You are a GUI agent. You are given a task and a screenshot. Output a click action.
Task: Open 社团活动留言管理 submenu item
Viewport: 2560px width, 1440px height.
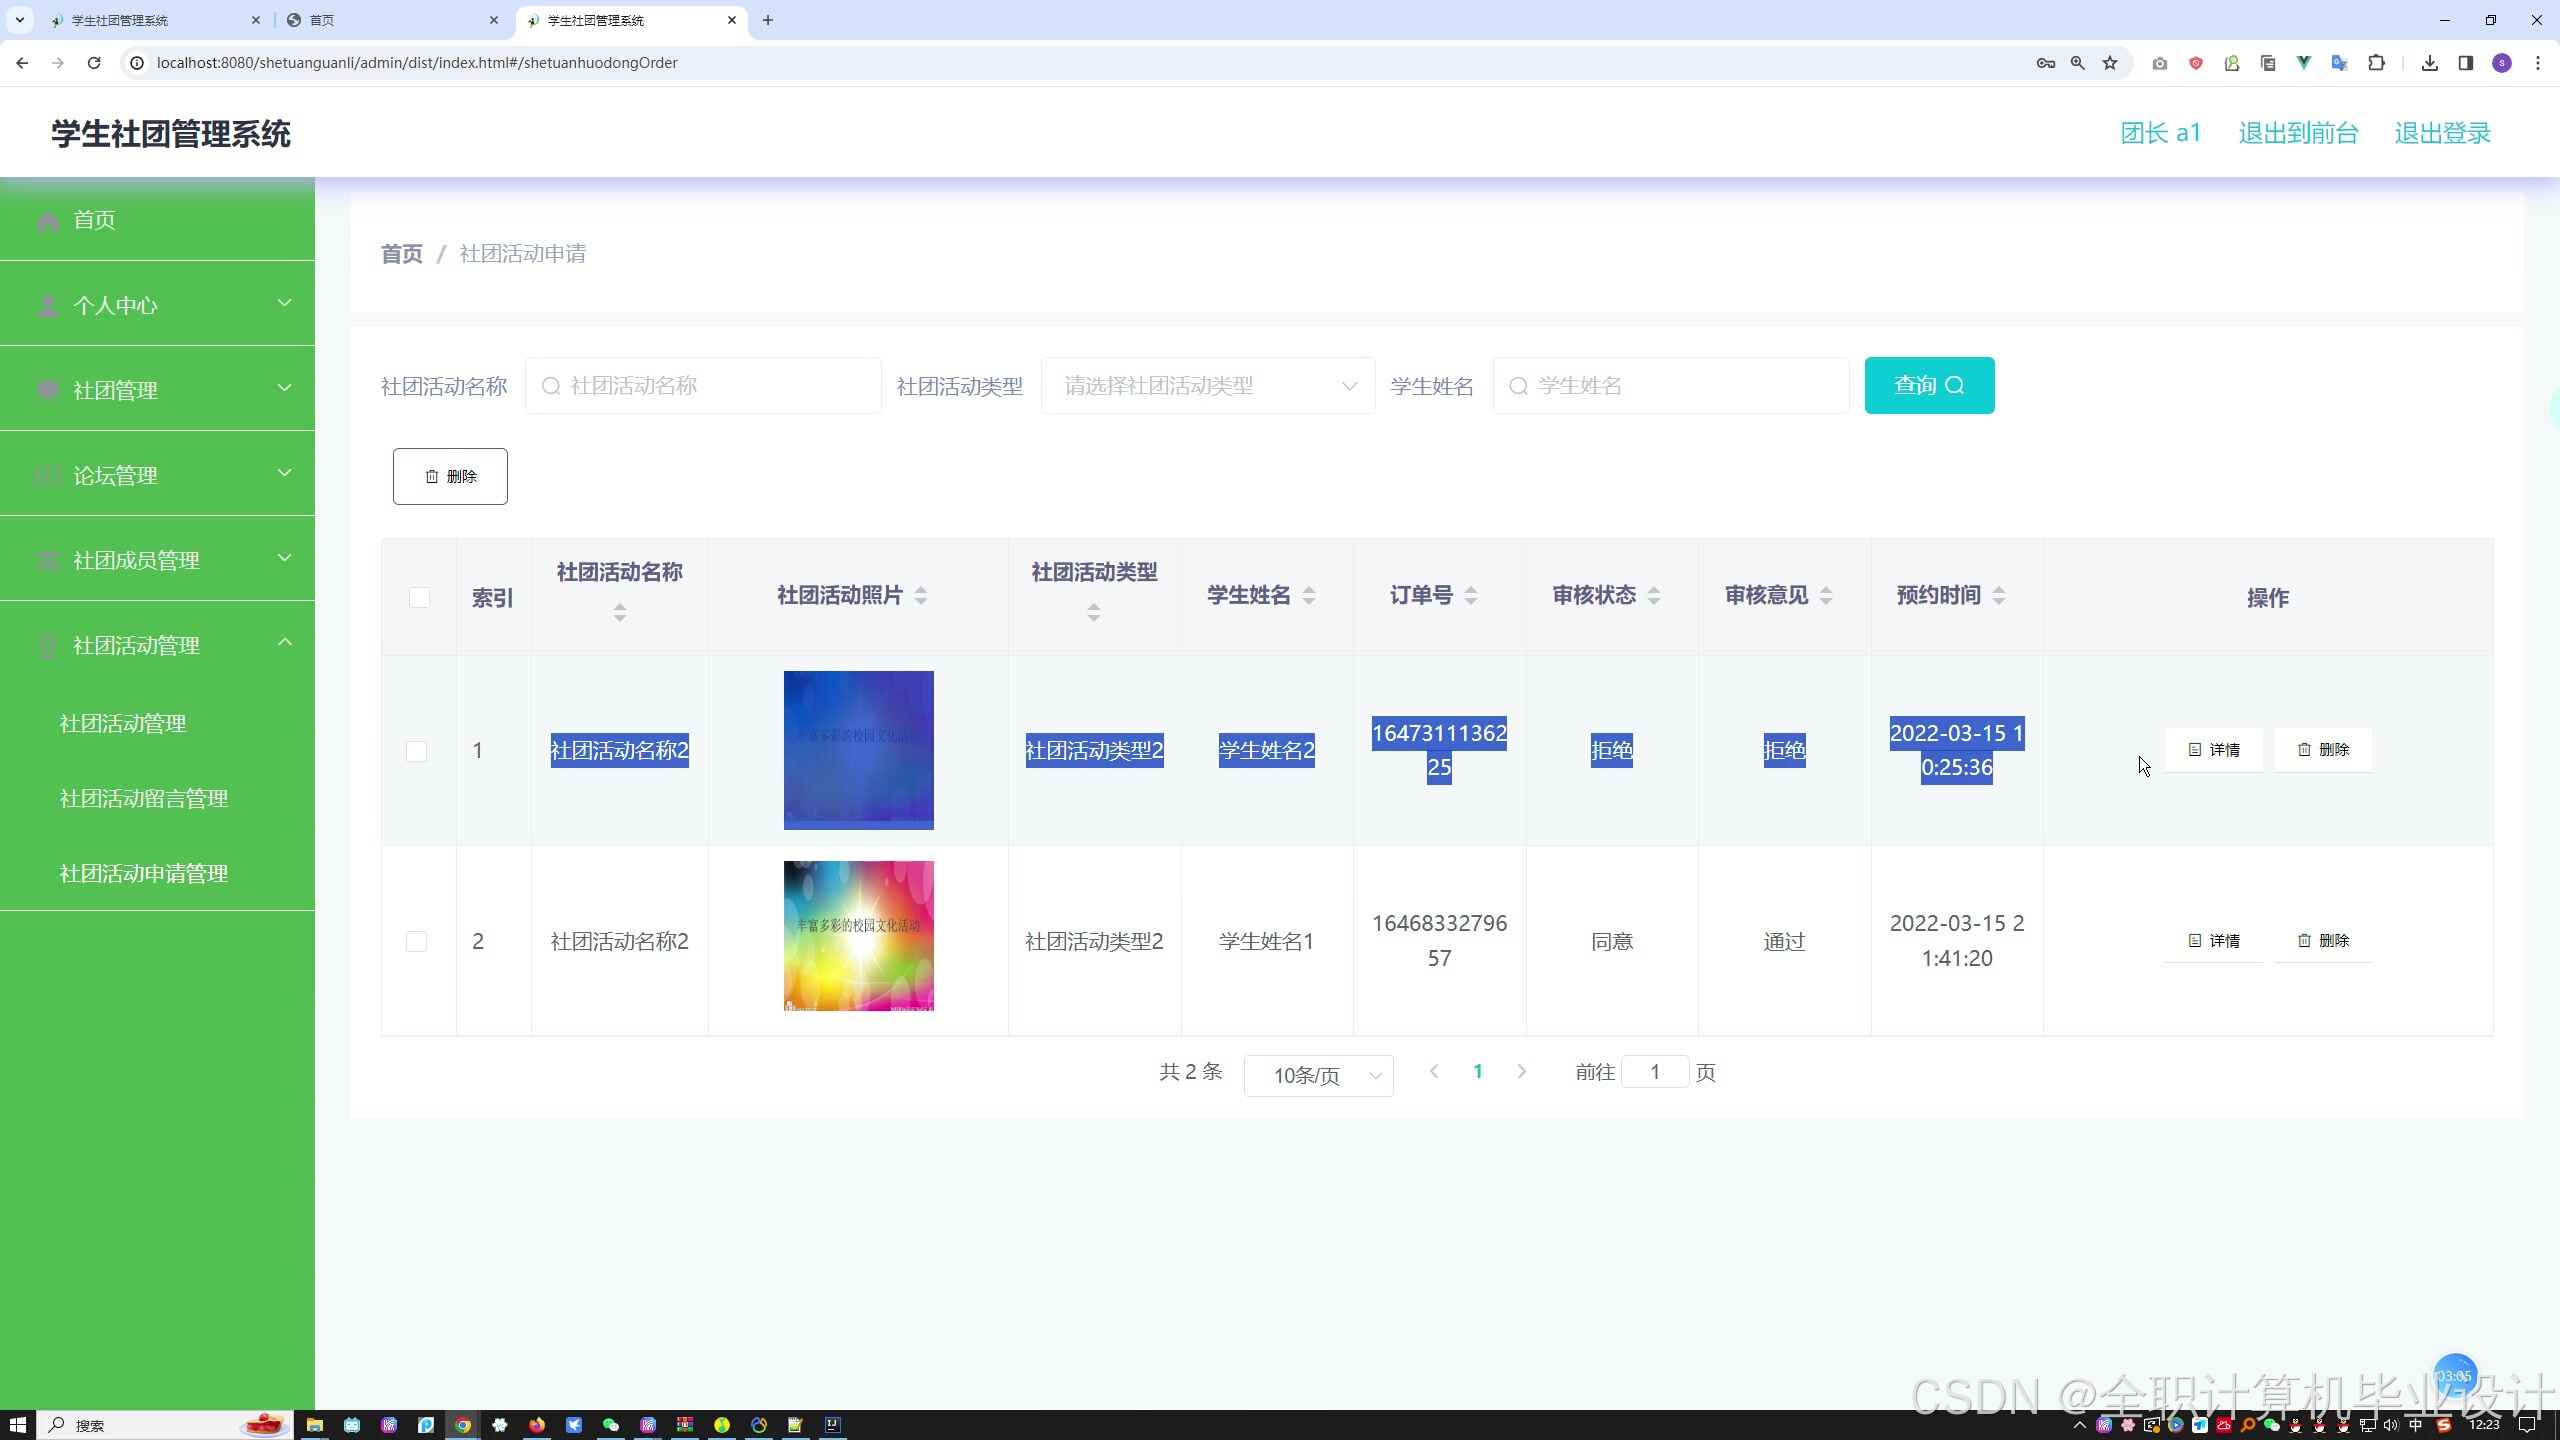(144, 799)
